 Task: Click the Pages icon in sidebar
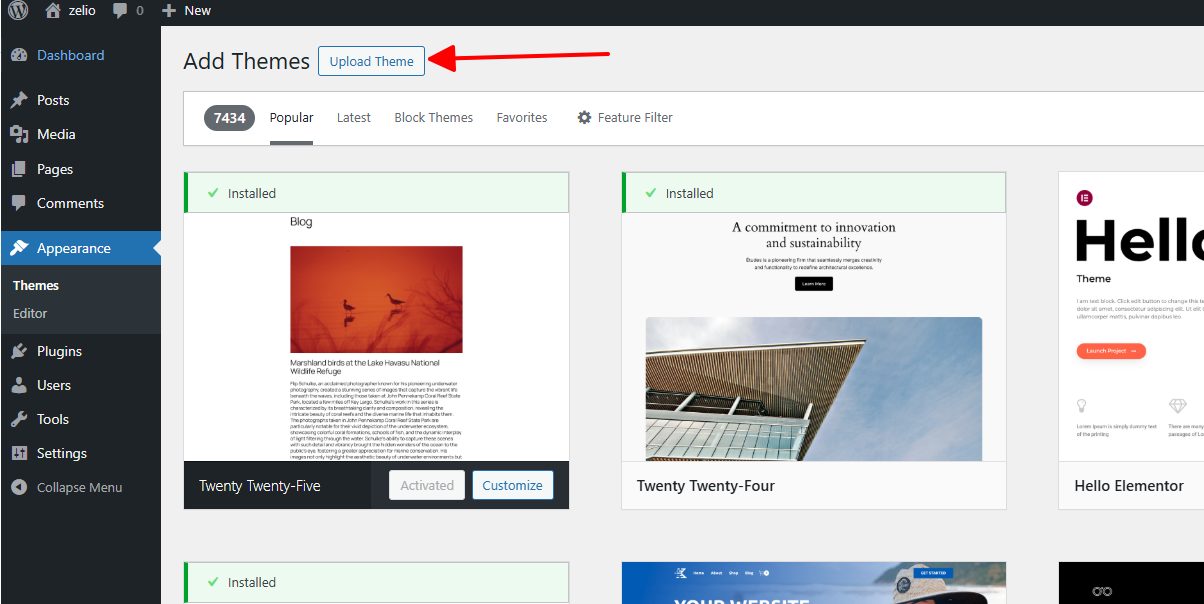19,169
